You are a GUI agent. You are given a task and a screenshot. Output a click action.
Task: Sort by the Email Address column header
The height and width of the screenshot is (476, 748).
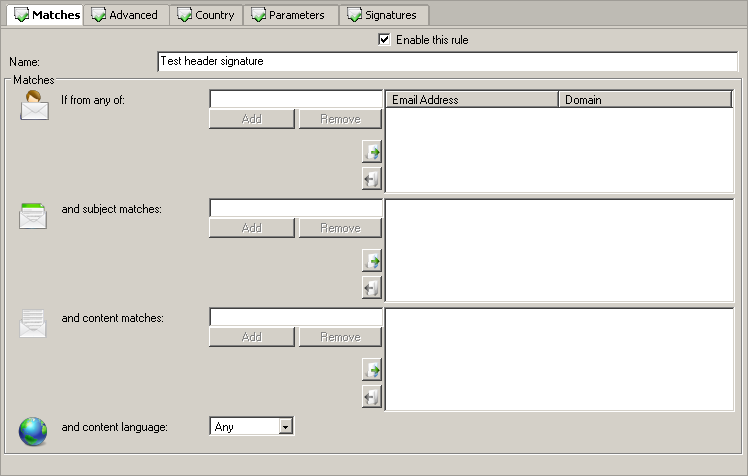[x=471, y=100]
